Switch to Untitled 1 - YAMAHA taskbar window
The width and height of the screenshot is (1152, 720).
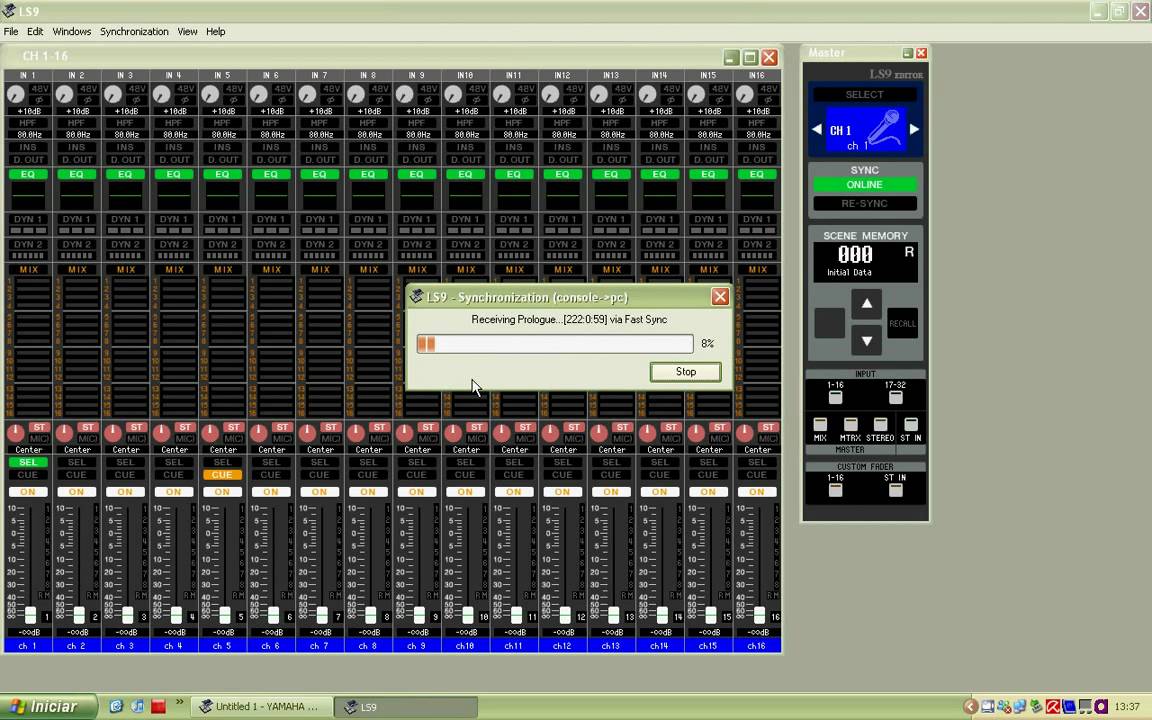(x=262, y=707)
